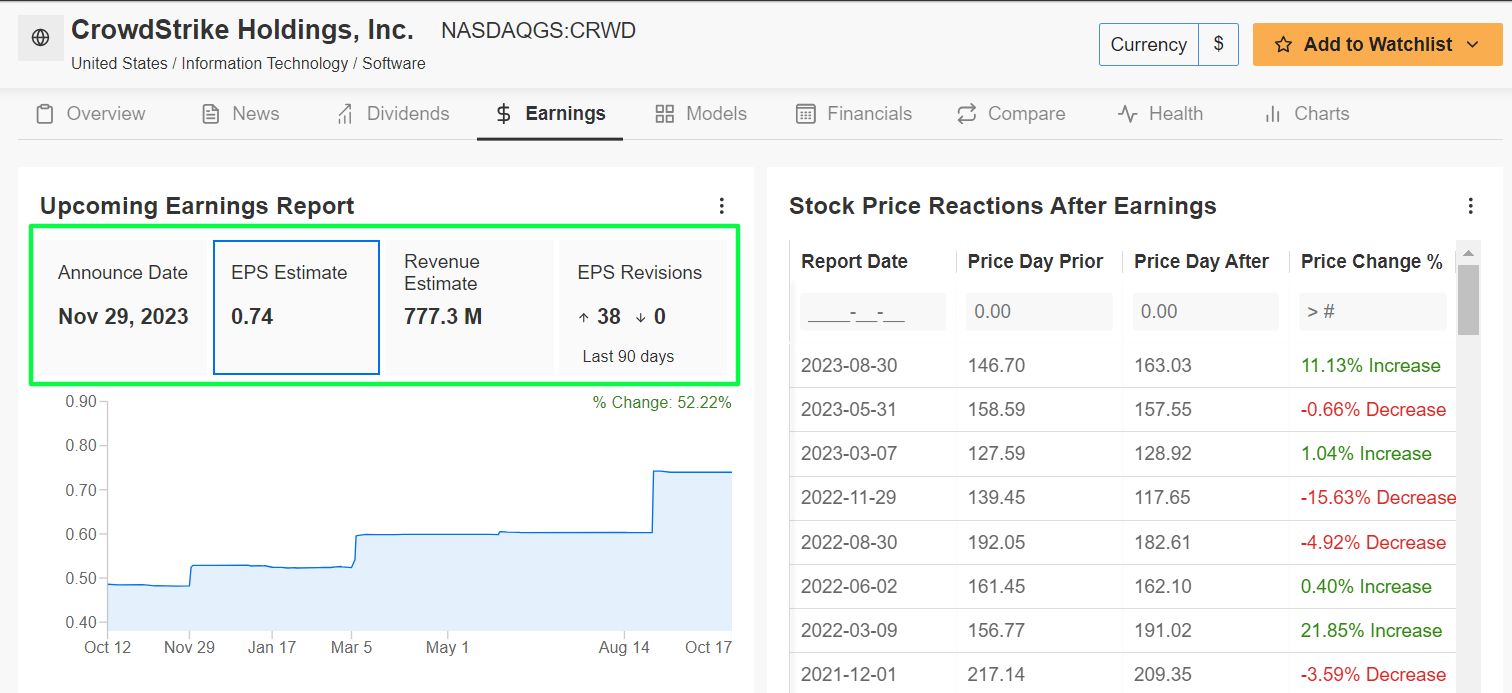Select the EPS Revisions card
1512x693 pixels.
click(x=642, y=307)
